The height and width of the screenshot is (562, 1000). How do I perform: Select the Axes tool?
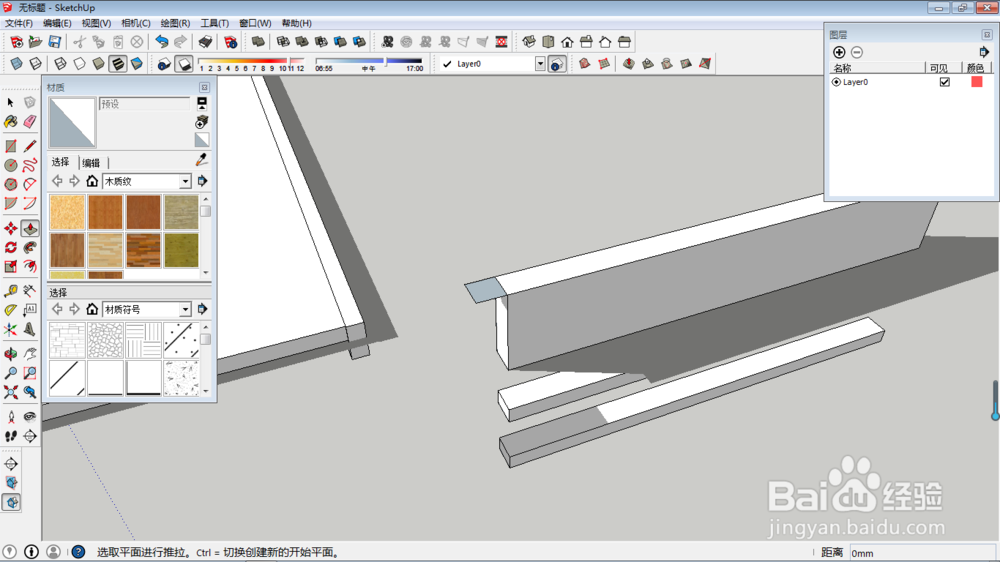click(x=10, y=329)
